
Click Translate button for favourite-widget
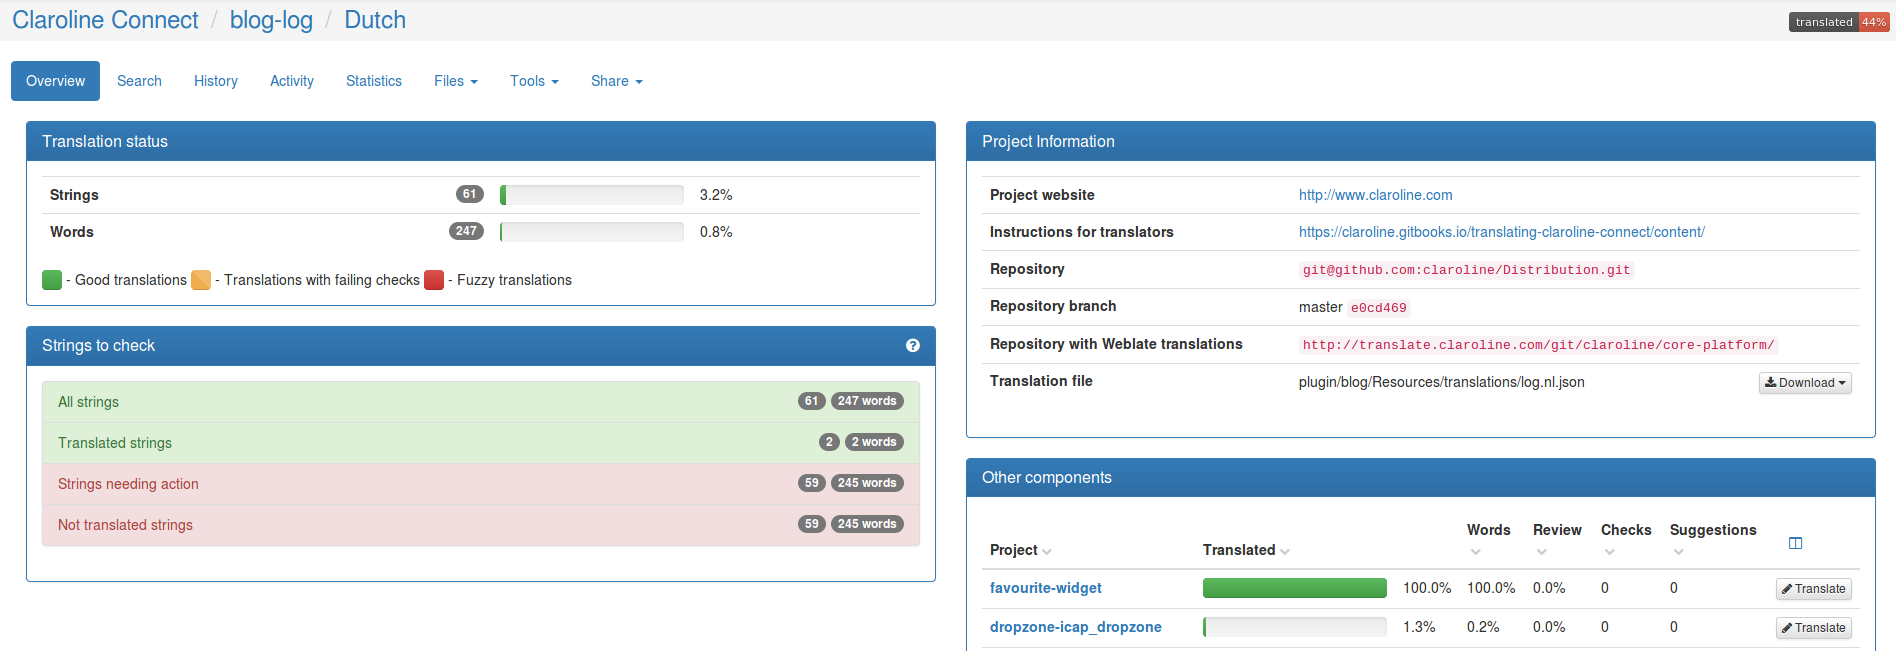(1814, 589)
